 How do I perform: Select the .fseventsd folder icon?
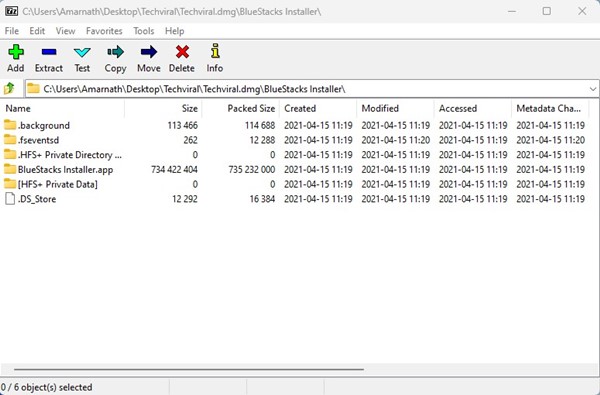10,140
